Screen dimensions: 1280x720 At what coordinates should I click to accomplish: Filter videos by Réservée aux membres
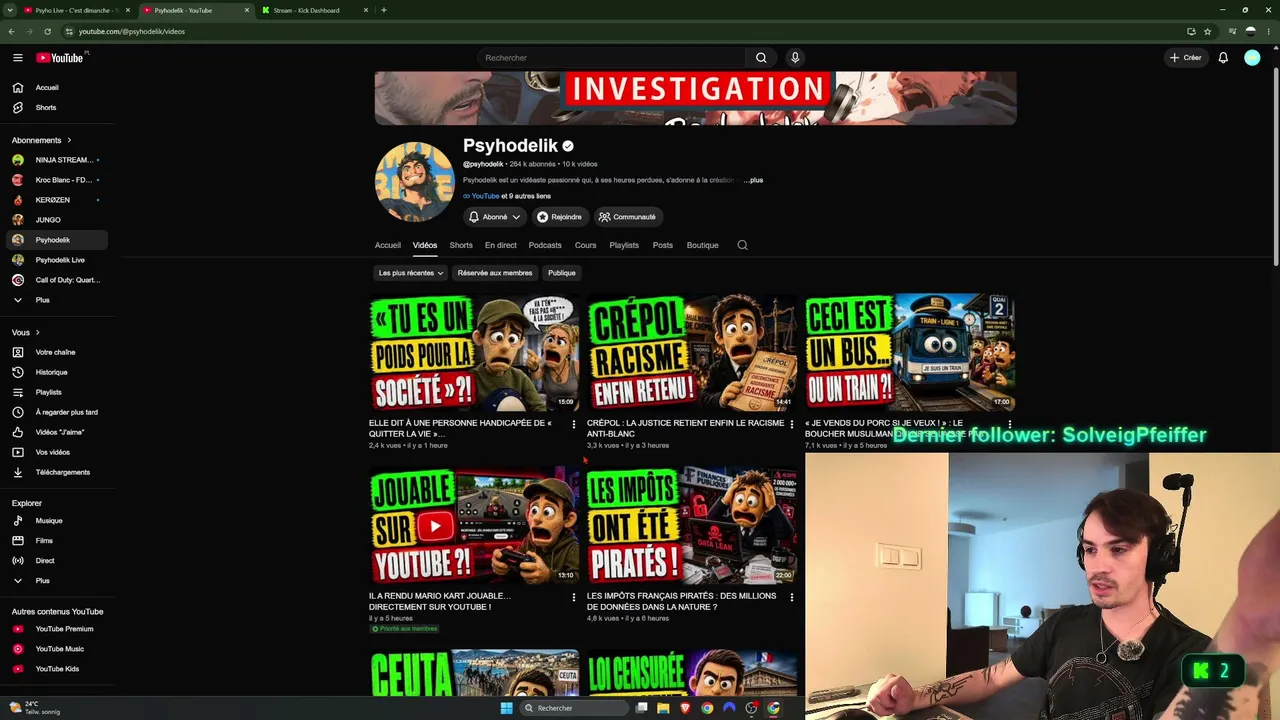[495, 273]
